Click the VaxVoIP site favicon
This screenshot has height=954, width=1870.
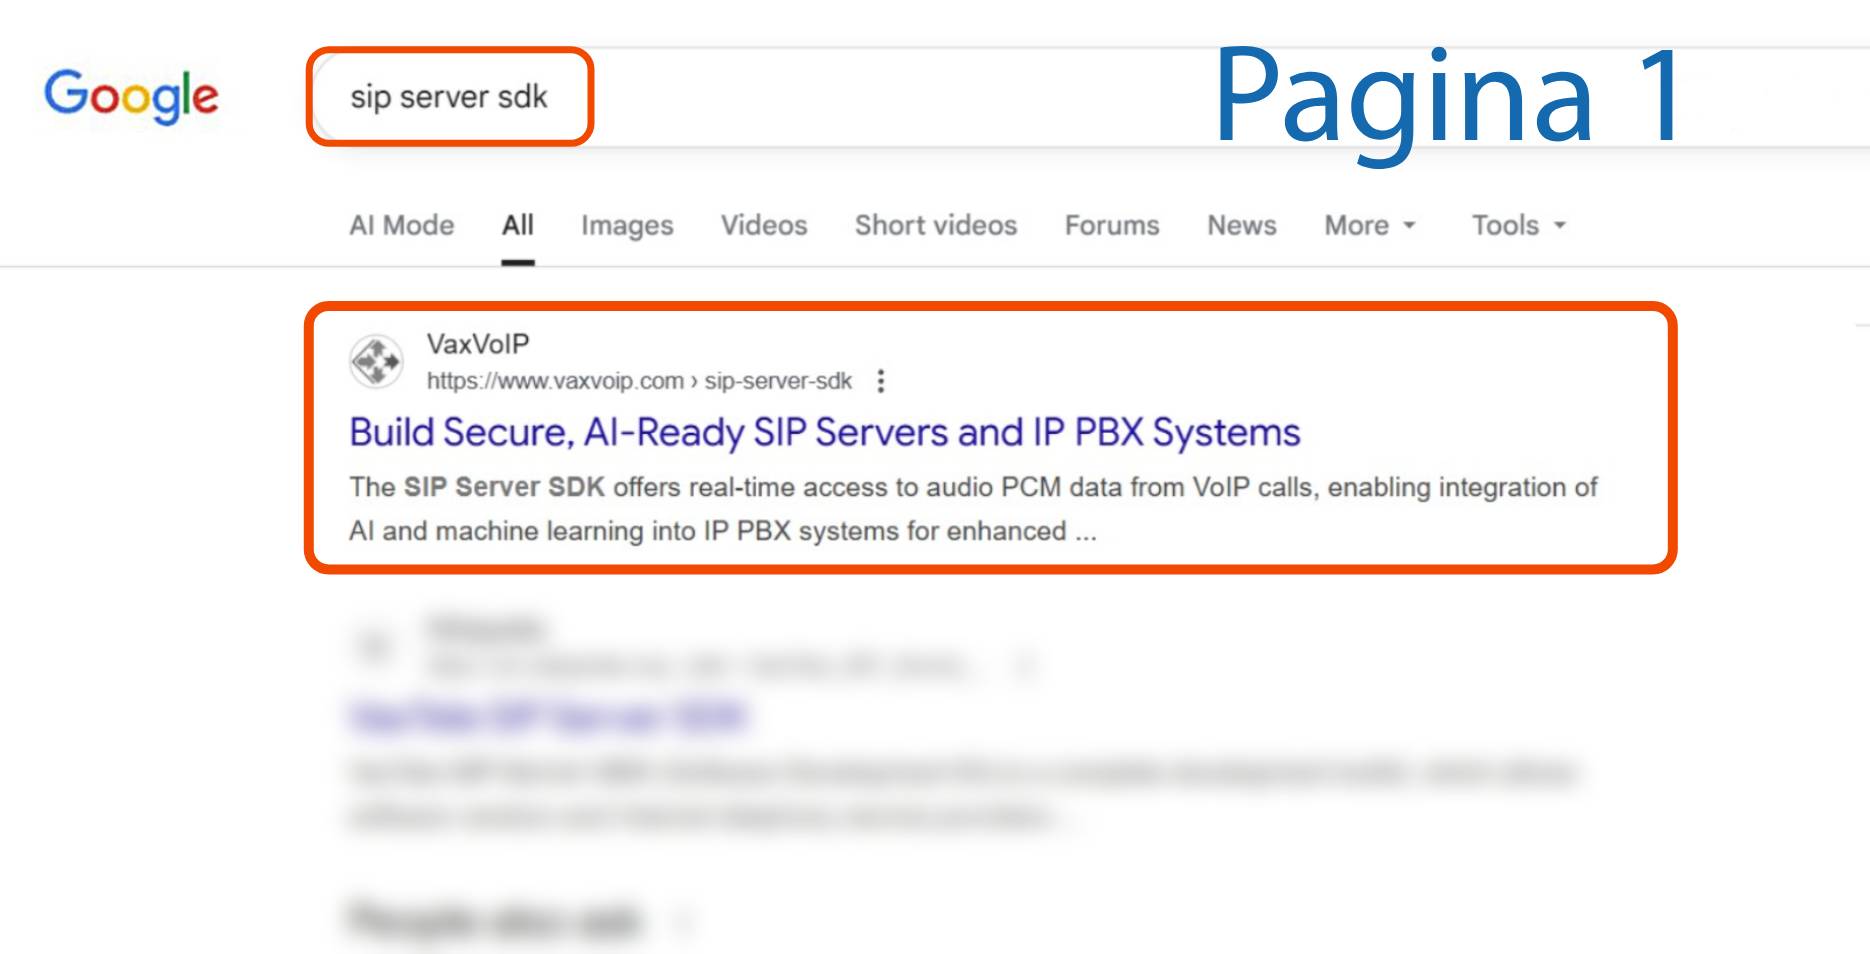tap(376, 361)
